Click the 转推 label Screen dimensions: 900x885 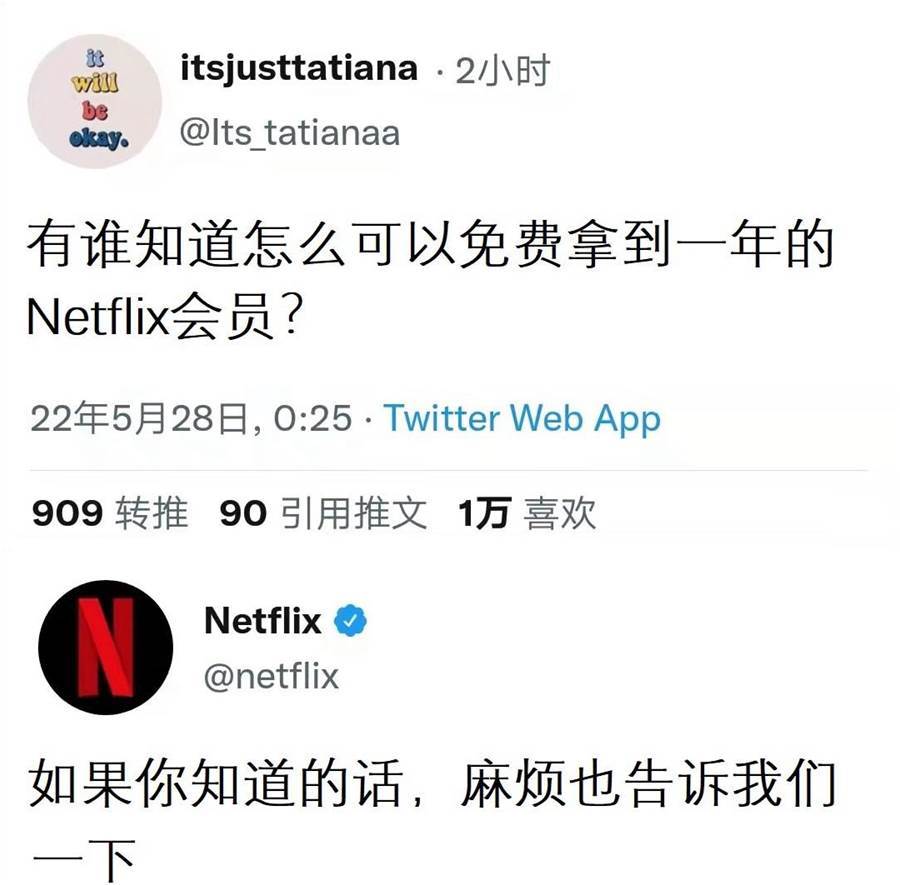click(x=152, y=513)
